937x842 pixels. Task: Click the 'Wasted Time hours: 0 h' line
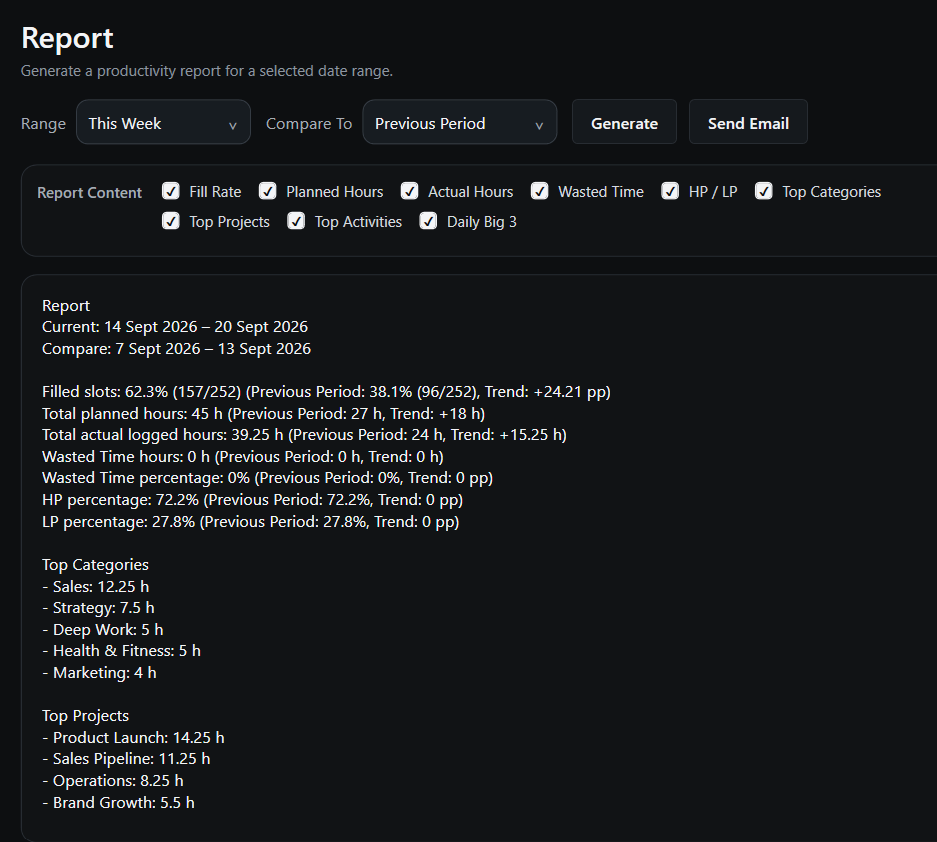(x=243, y=457)
